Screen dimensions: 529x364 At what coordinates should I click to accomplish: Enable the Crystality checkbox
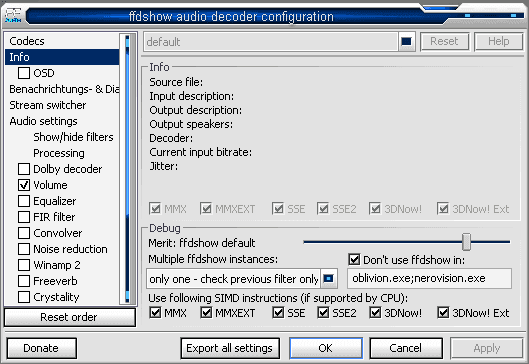point(24,297)
